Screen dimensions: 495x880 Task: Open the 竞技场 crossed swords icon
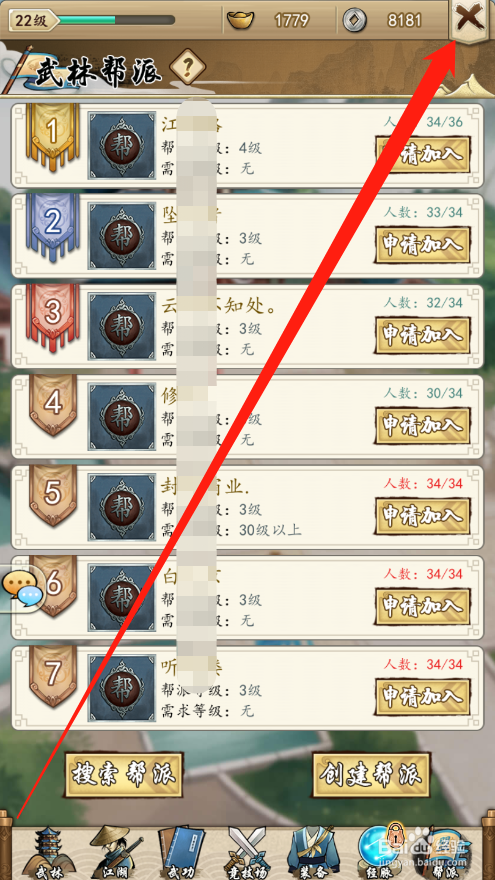coord(248,853)
